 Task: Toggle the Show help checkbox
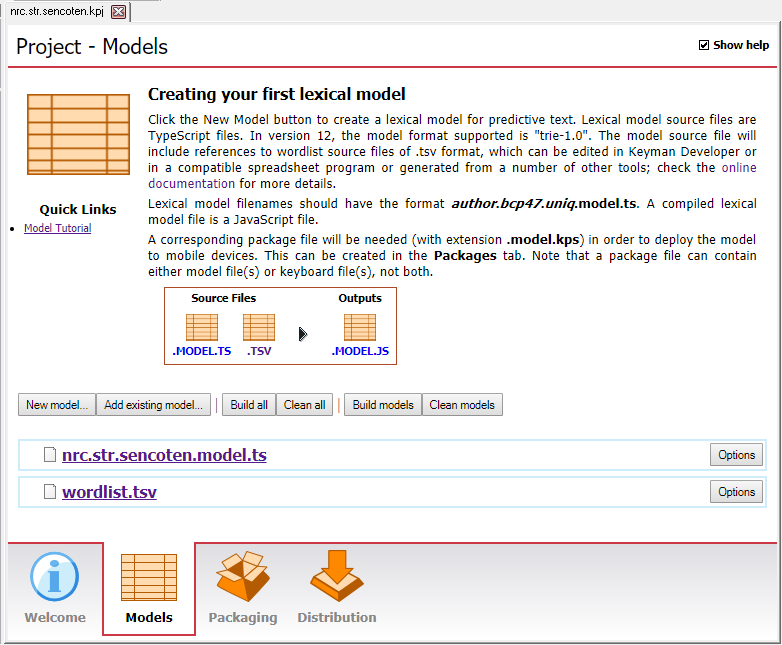click(704, 45)
